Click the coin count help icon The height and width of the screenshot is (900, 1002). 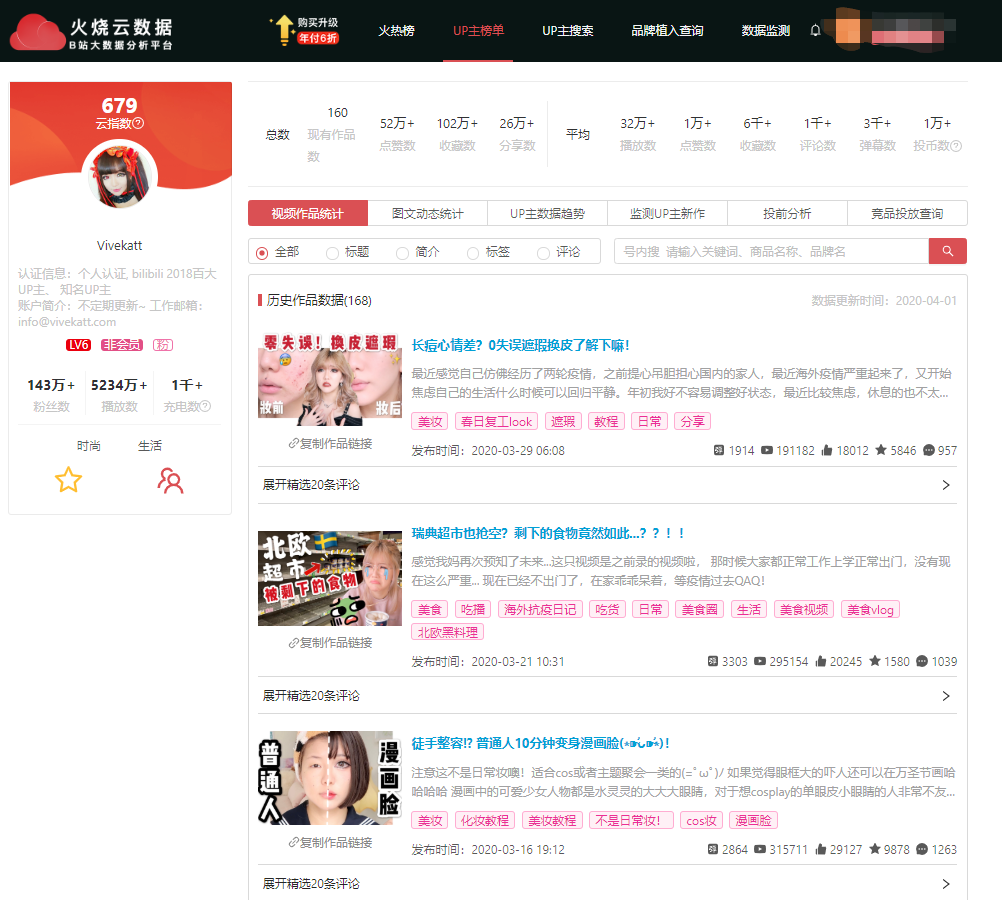point(956,146)
